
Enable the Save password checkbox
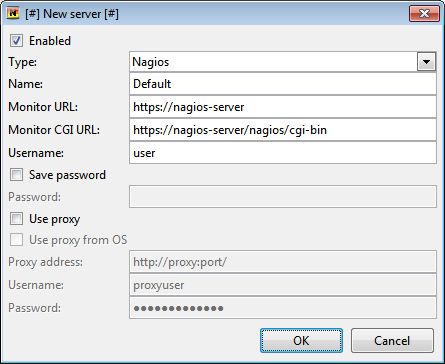pos(16,175)
